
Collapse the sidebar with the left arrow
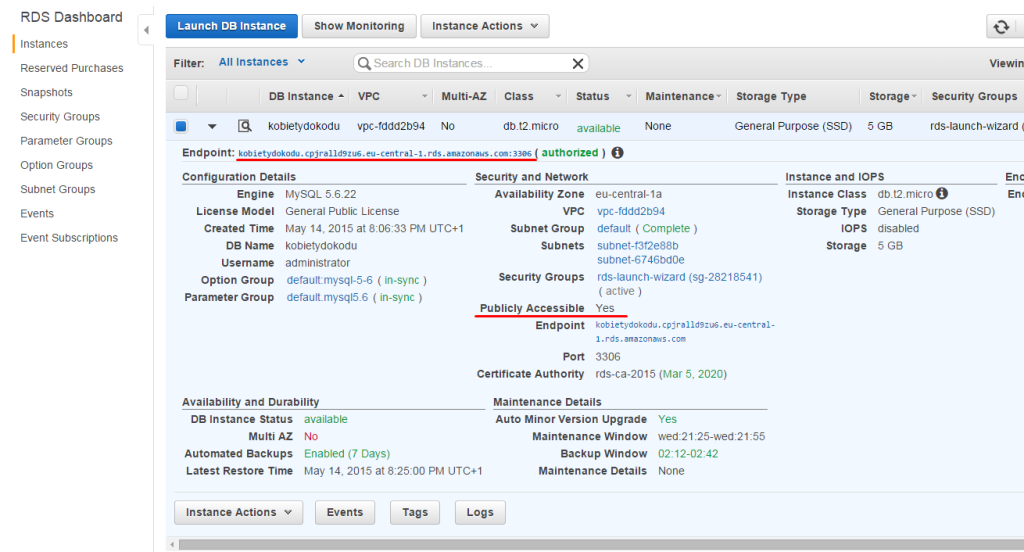[x=146, y=29]
